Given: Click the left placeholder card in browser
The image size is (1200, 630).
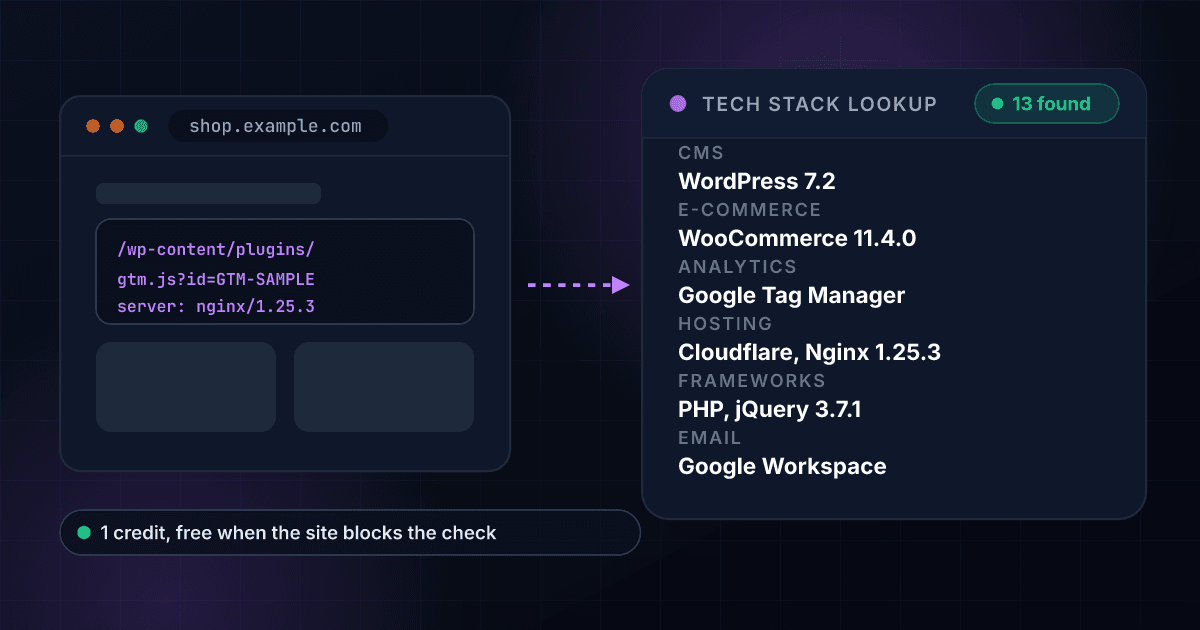Looking at the screenshot, I should [186, 387].
